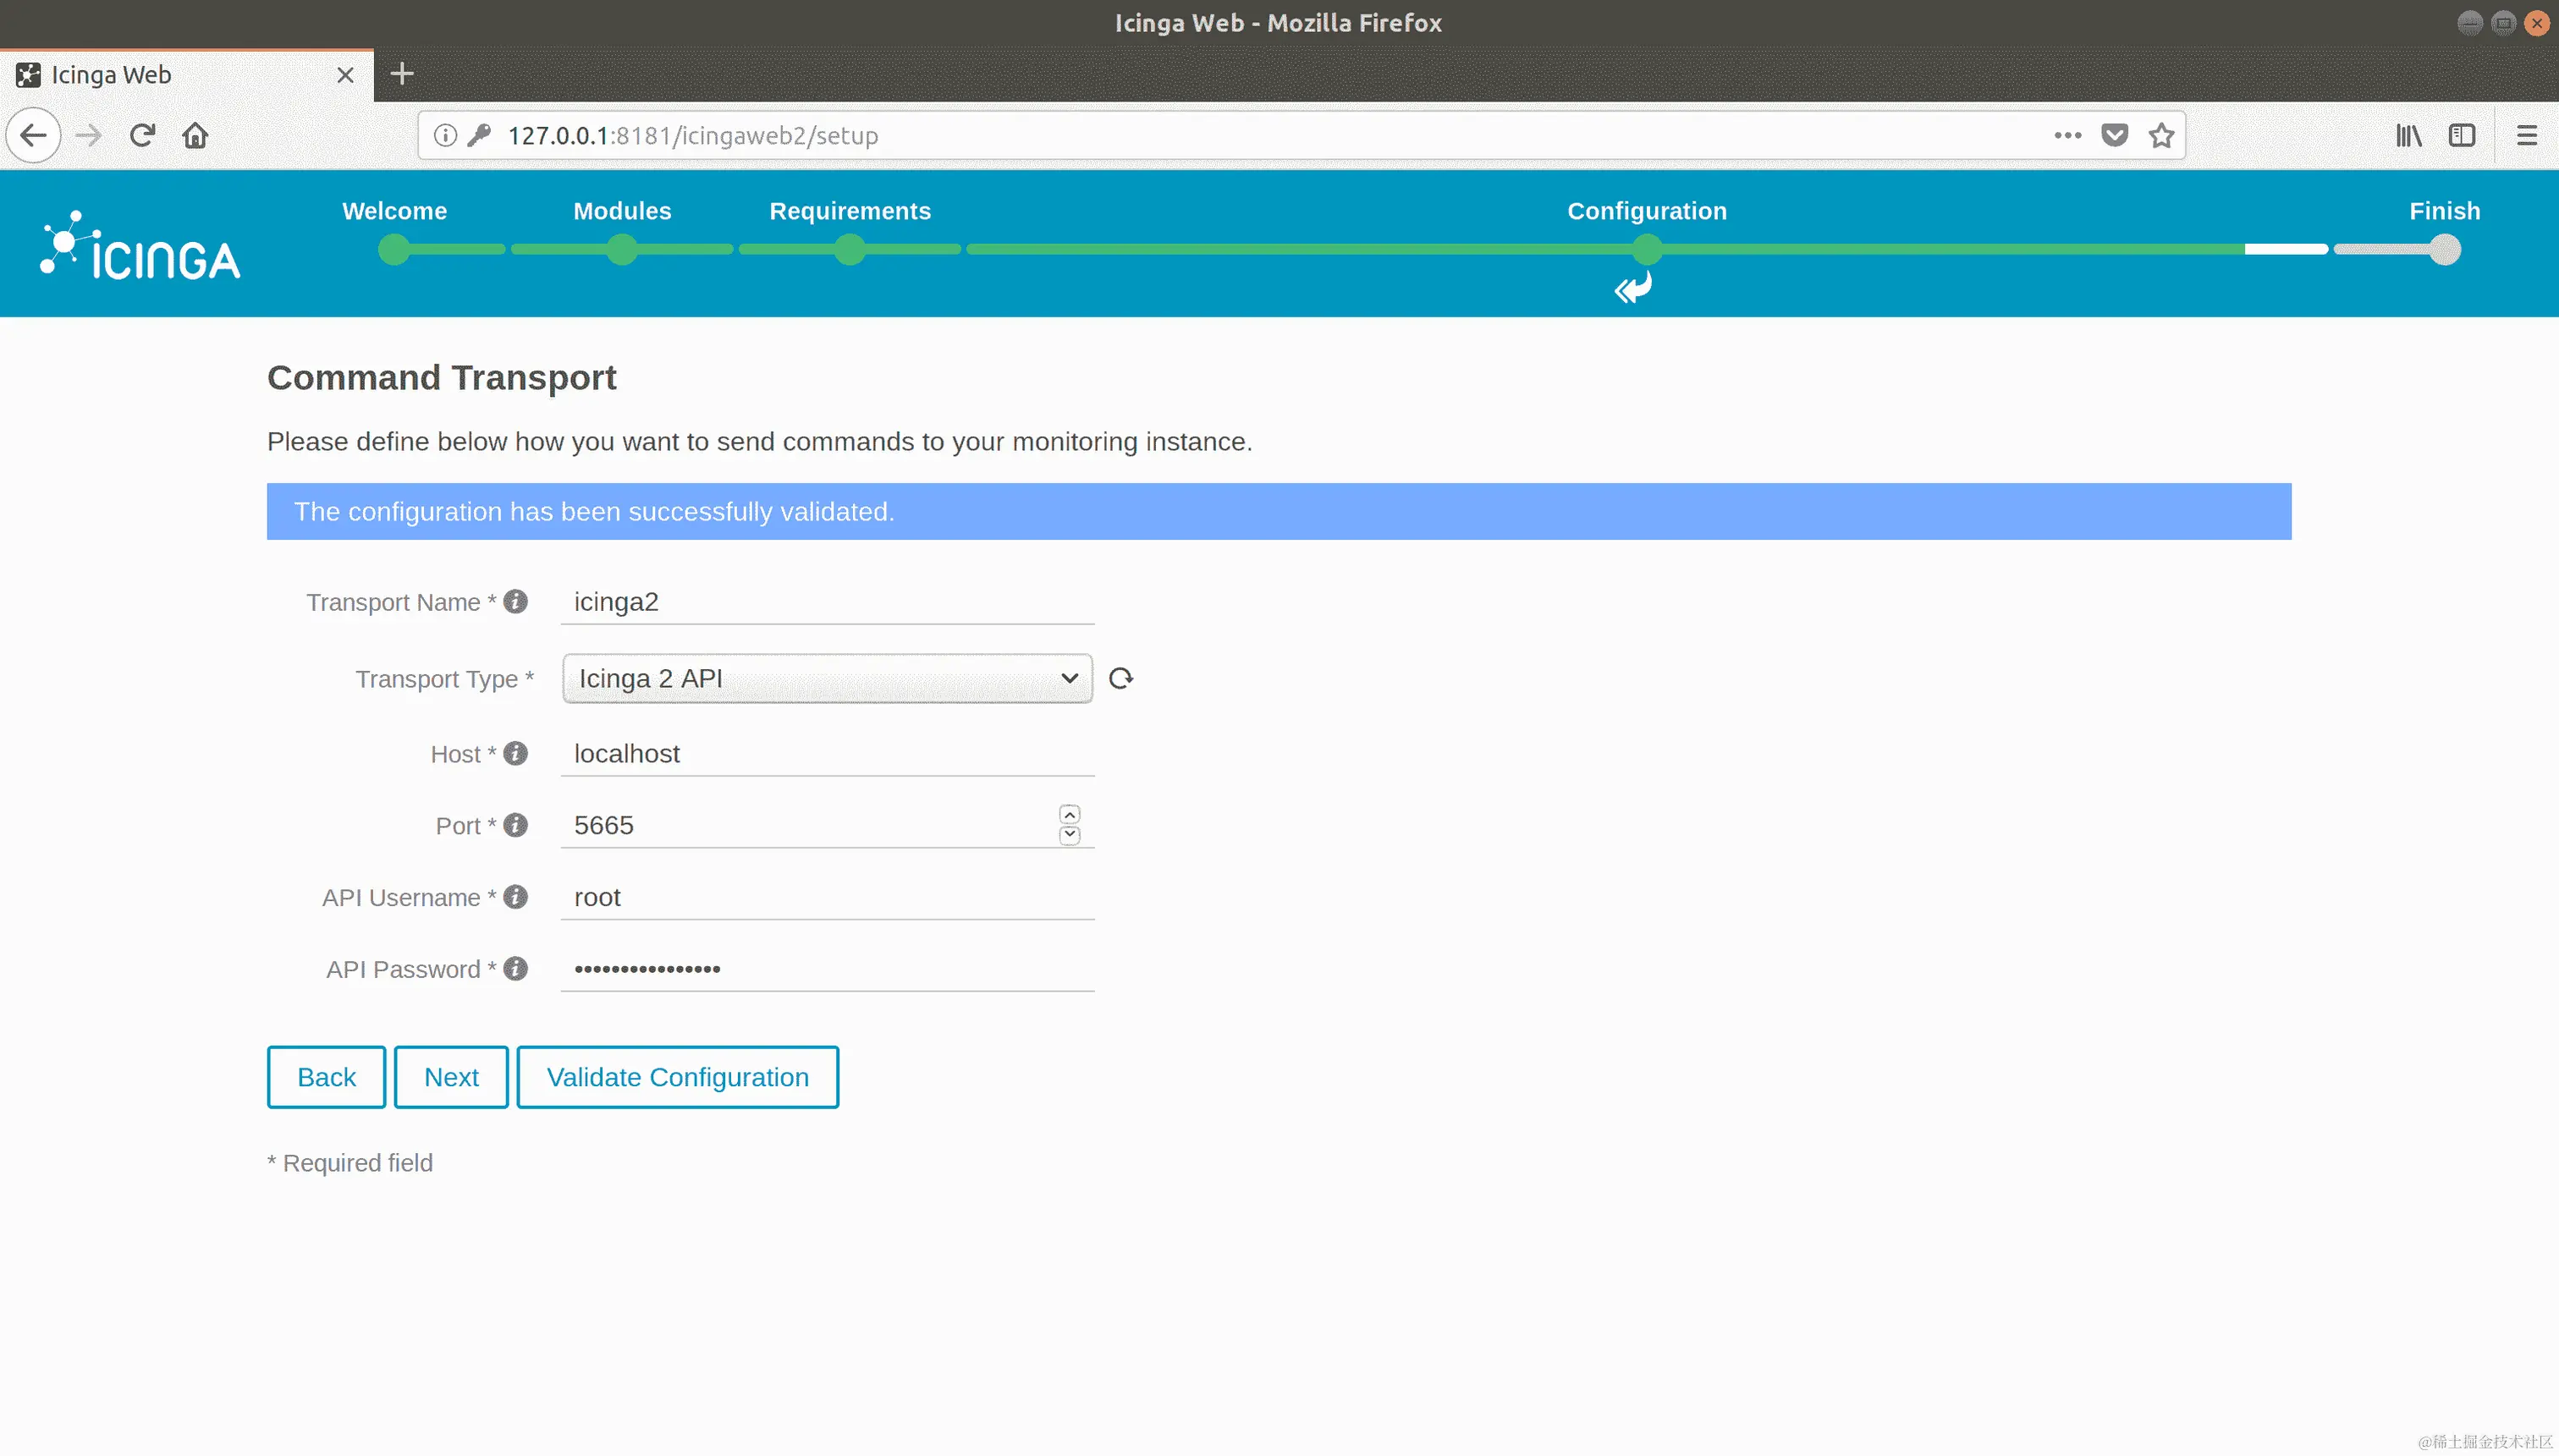Click the Next button

click(x=451, y=1077)
